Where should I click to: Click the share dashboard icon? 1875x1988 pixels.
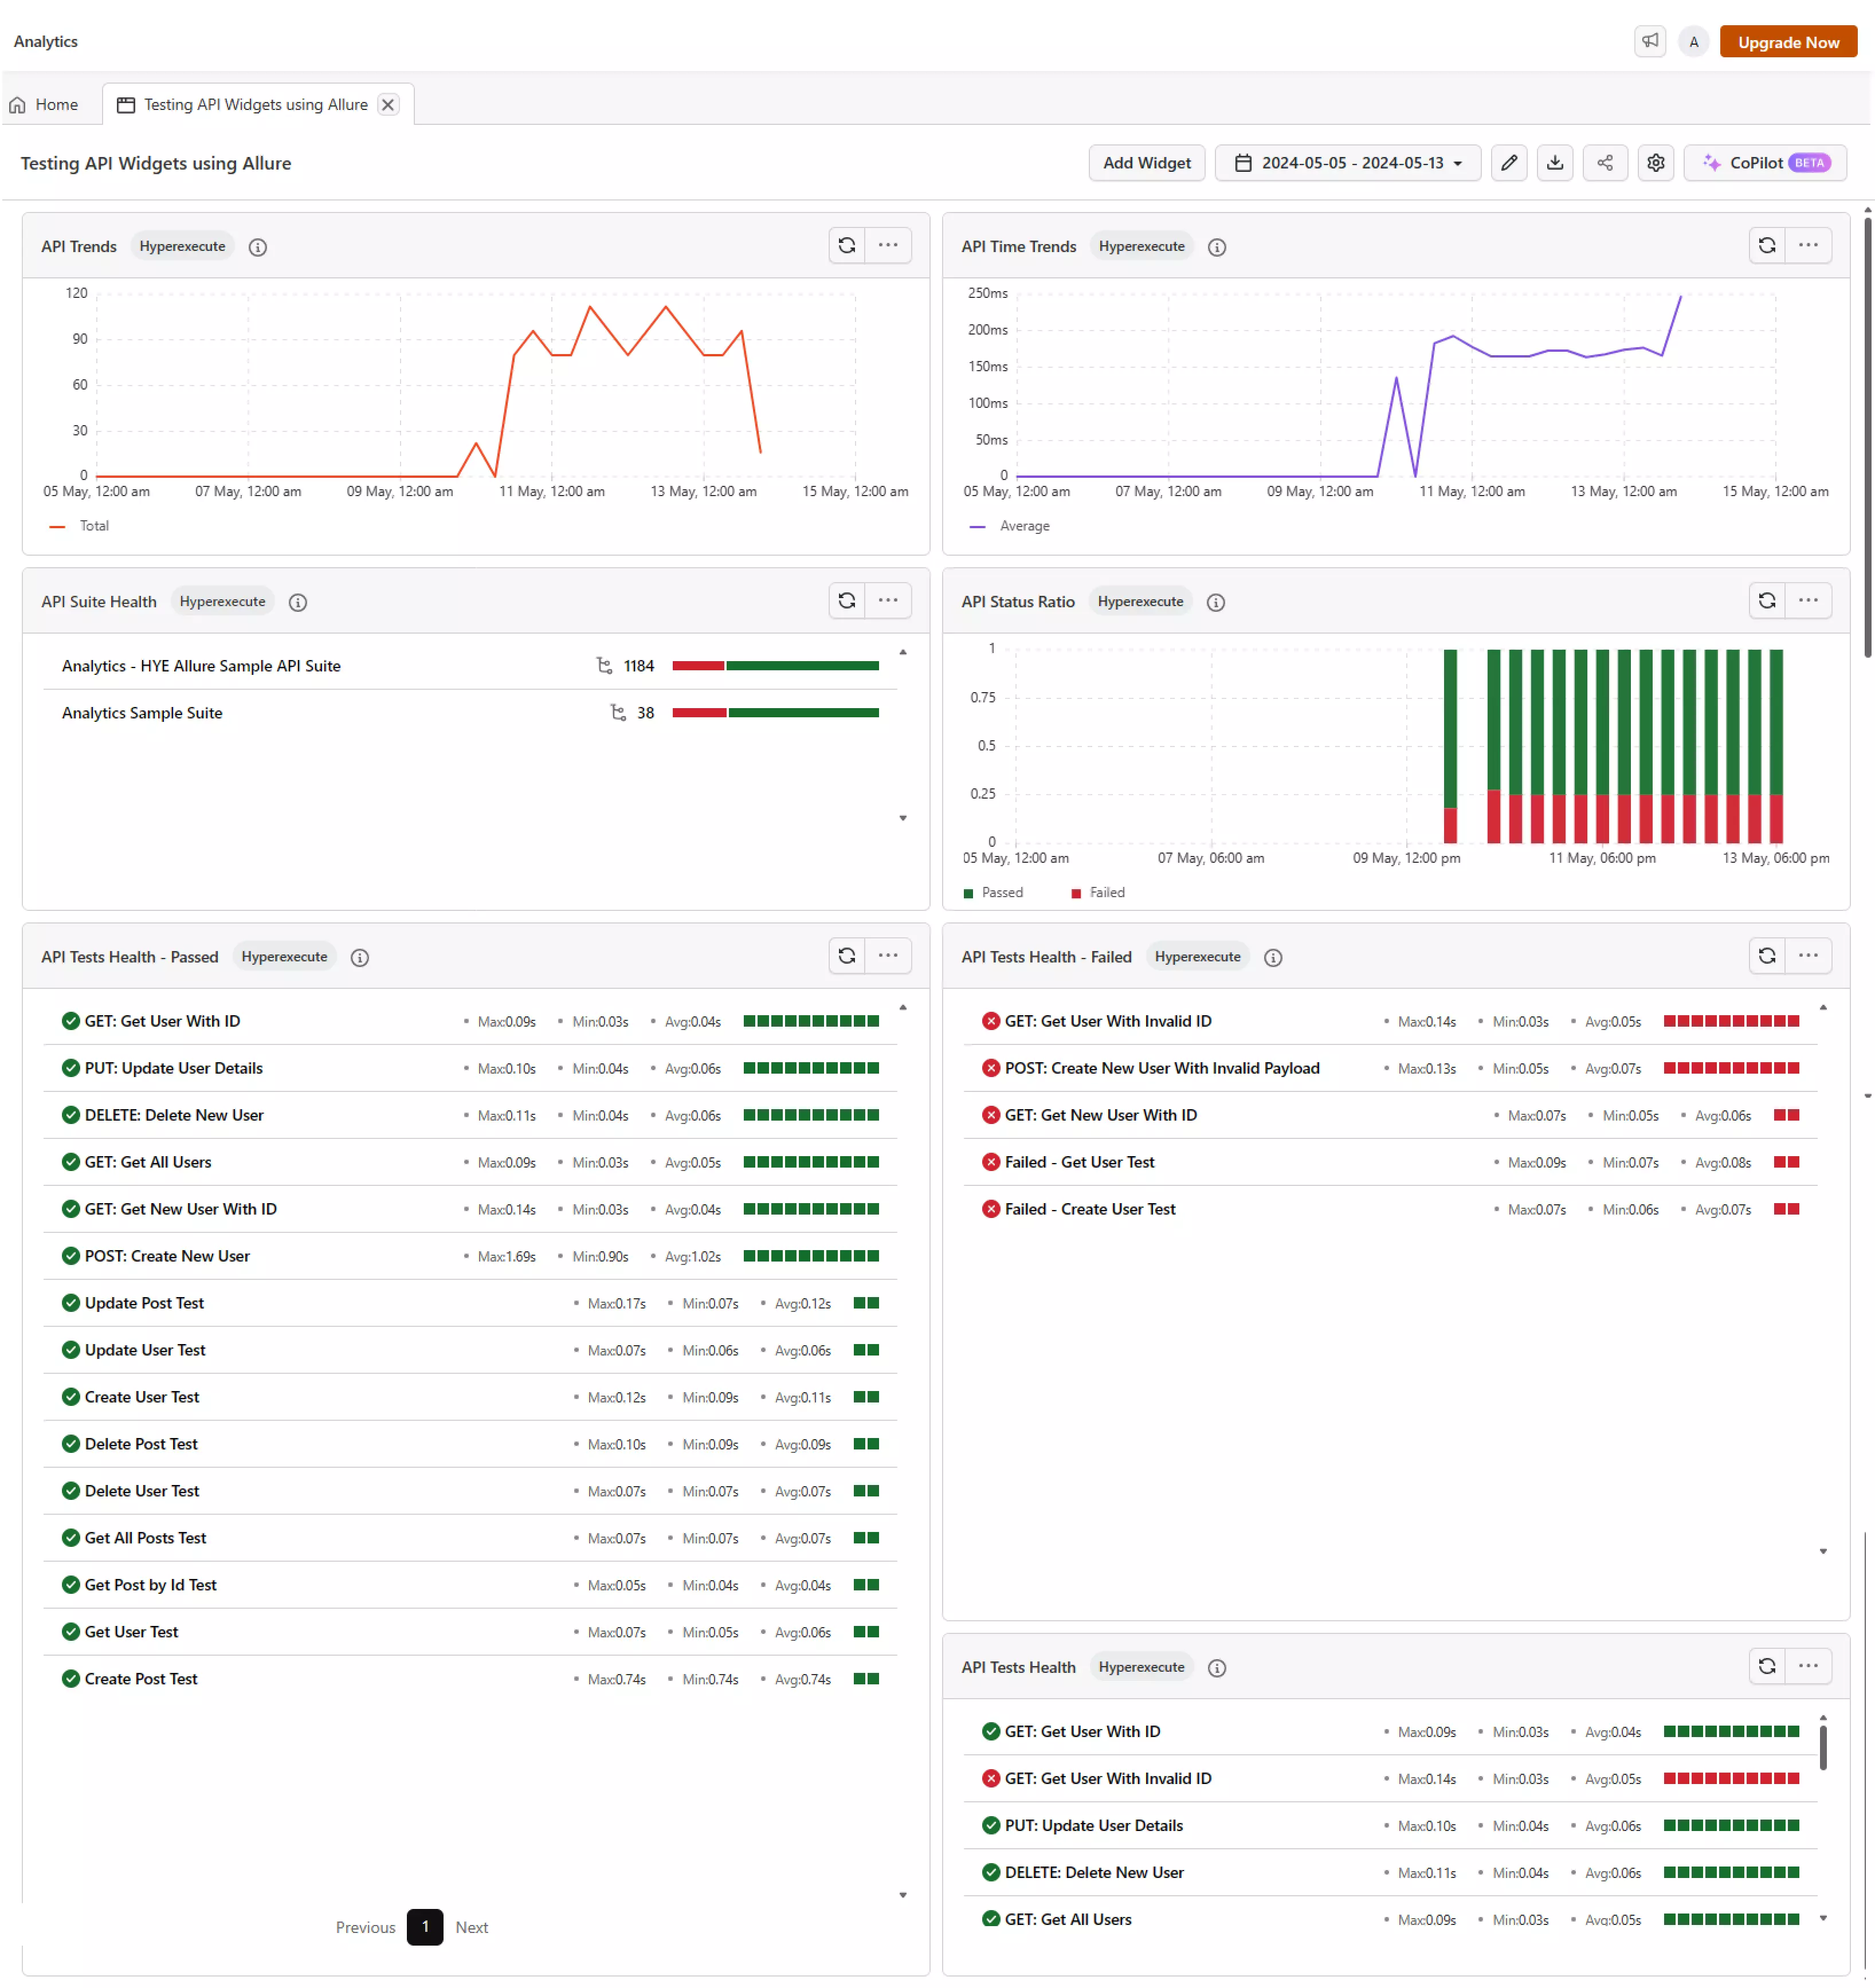click(x=1604, y=162)
